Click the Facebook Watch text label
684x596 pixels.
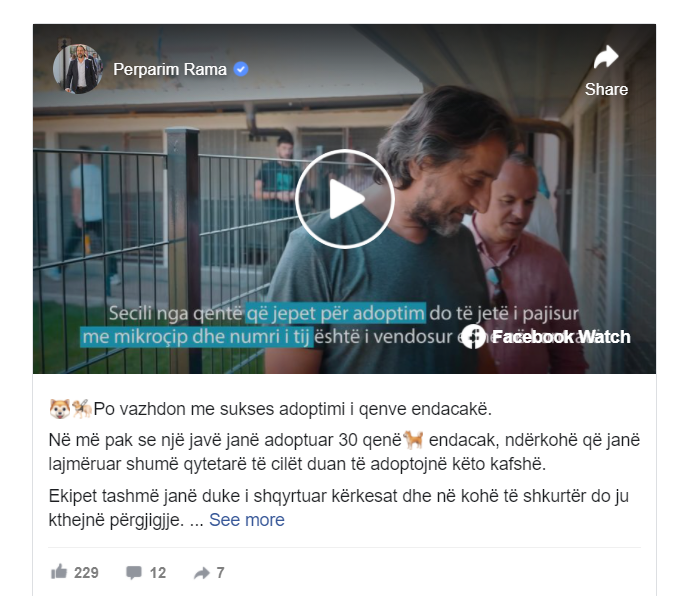tap(561, 337)
